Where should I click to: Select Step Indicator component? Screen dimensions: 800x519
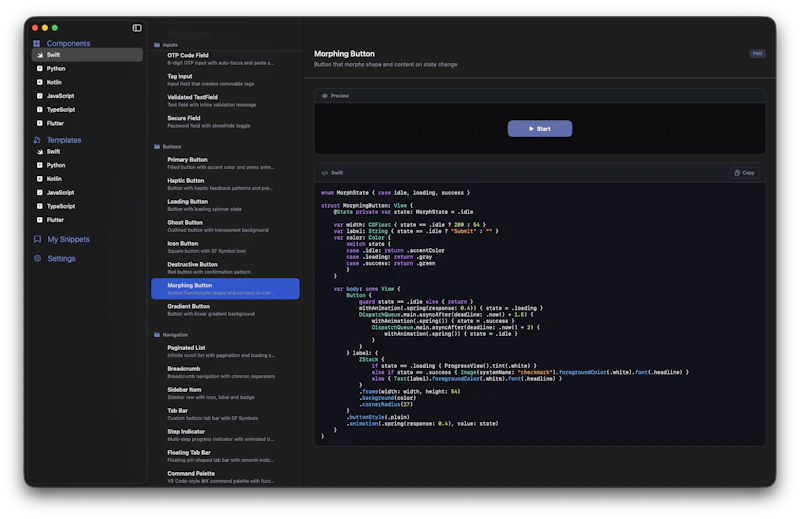pyautogui.click(x=226, y=435)
